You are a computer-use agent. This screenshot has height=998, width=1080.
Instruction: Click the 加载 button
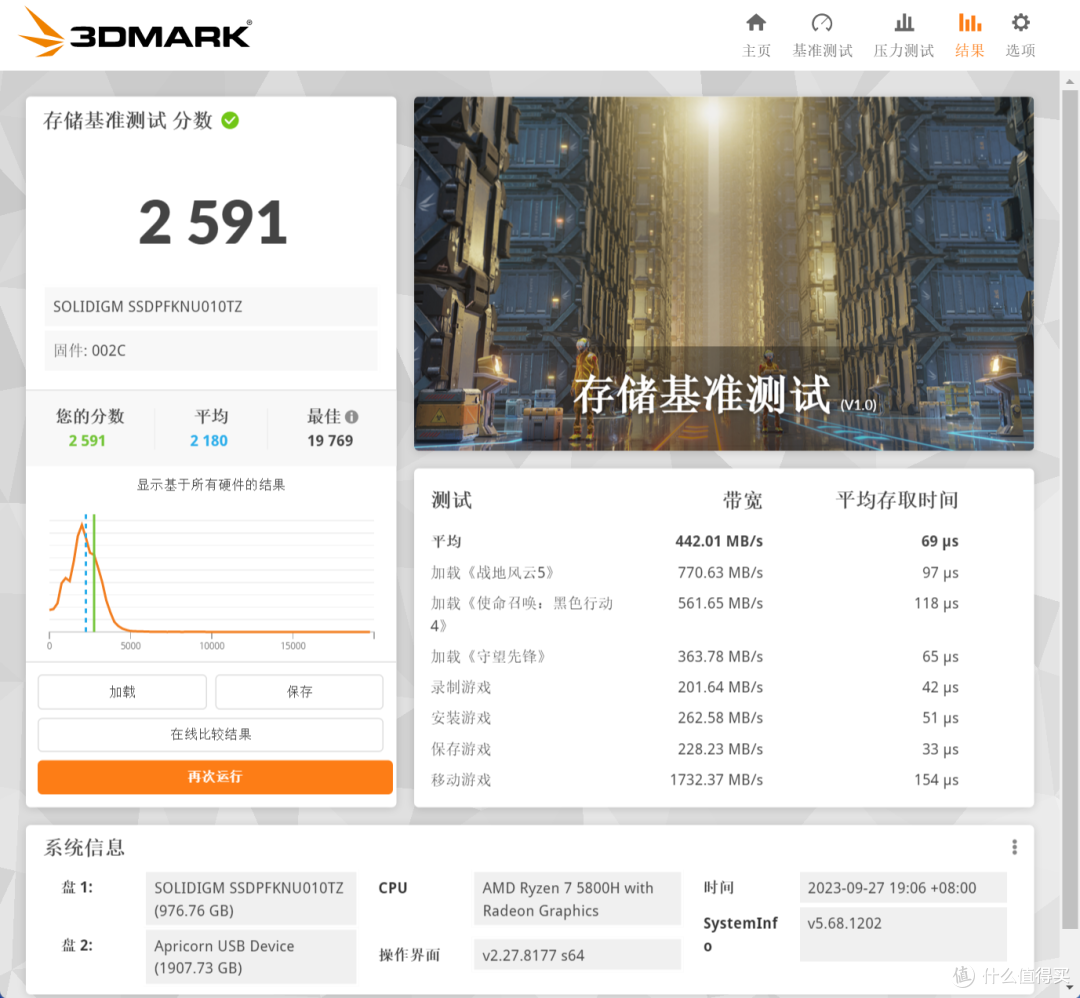[x=122, y=692]
